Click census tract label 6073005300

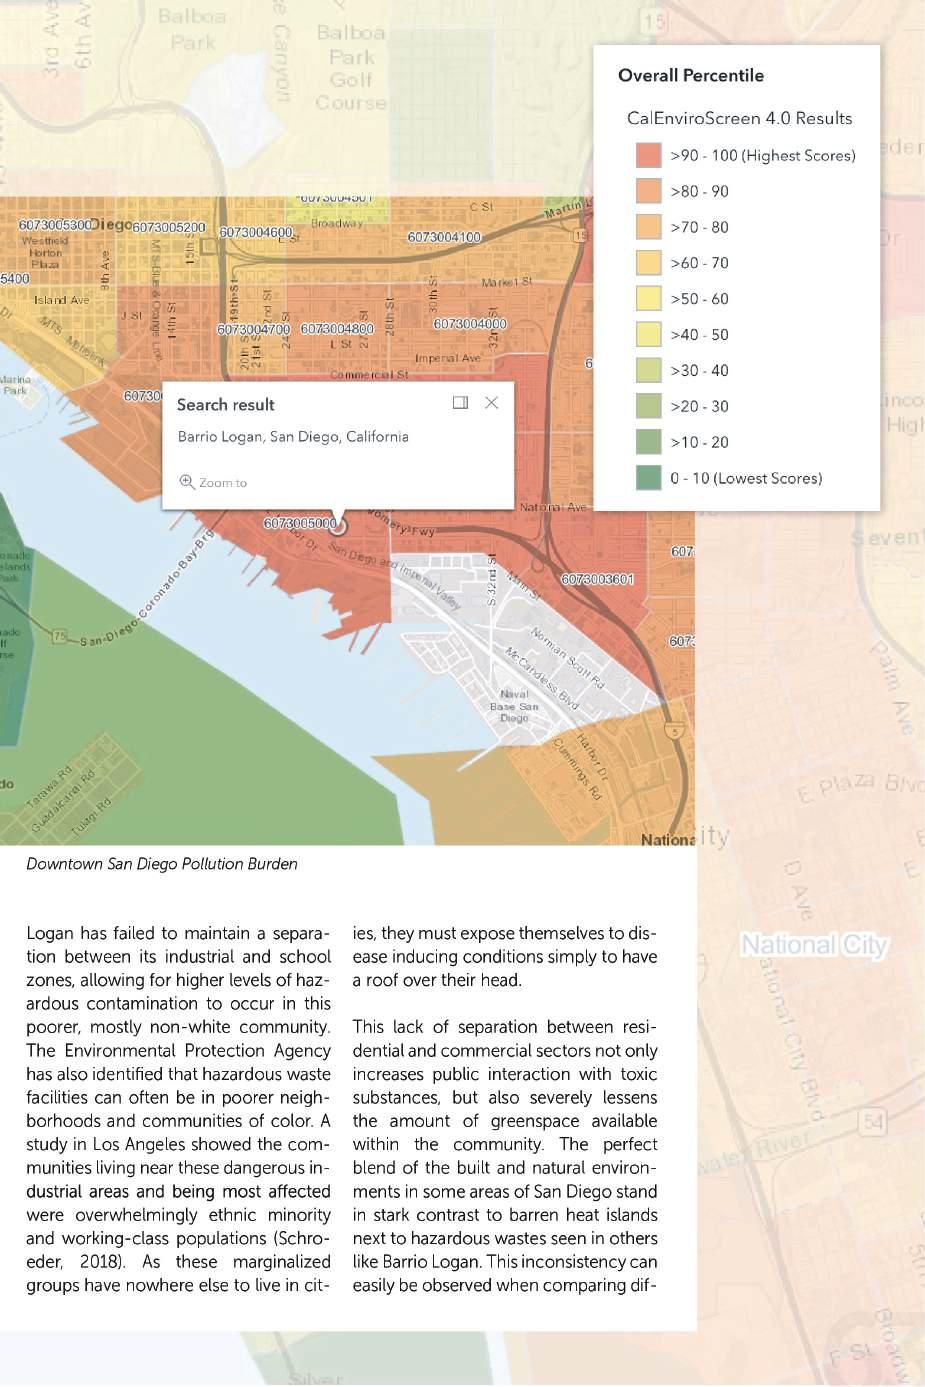pos(55,225)
